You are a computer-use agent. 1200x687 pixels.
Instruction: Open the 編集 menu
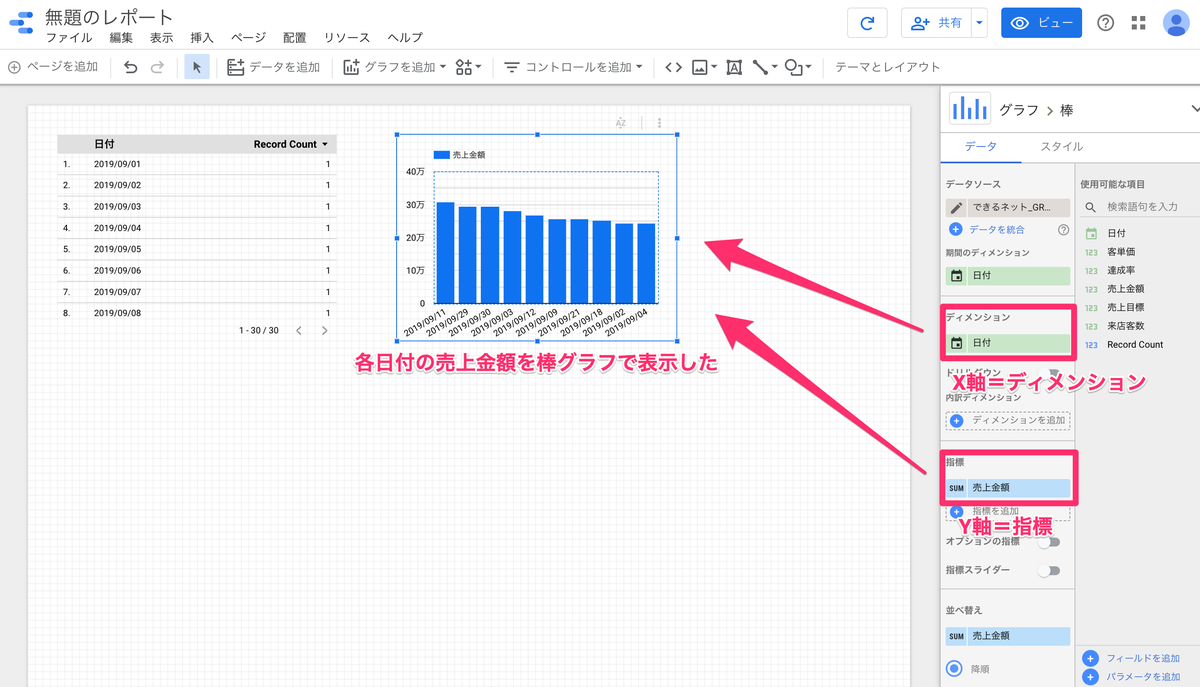121,38
